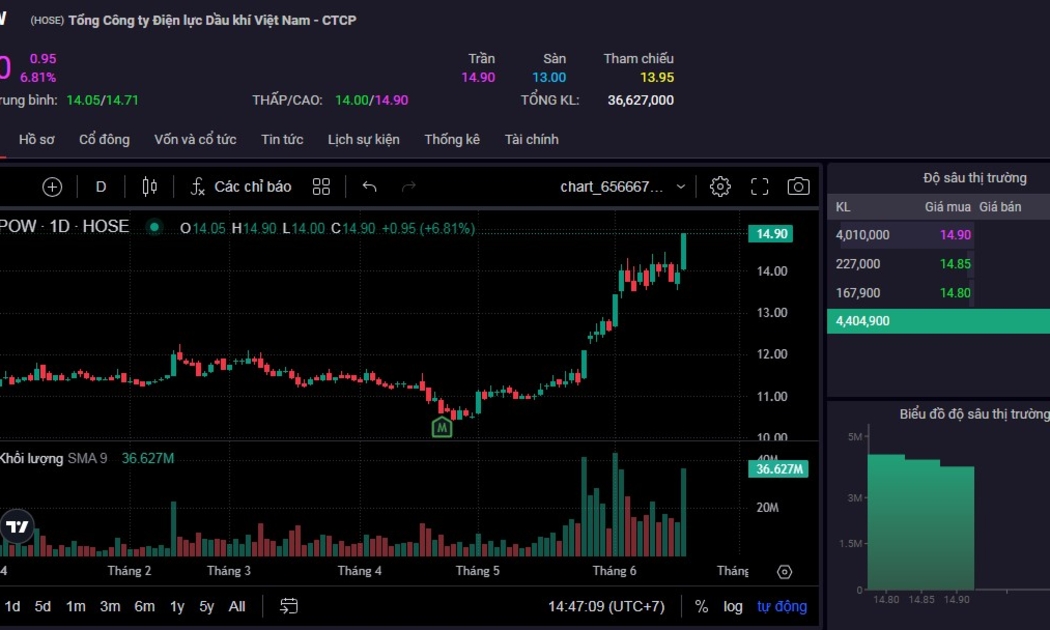Toggle percent scale on price axis
1050x630 pixels.
pos(701,606)
